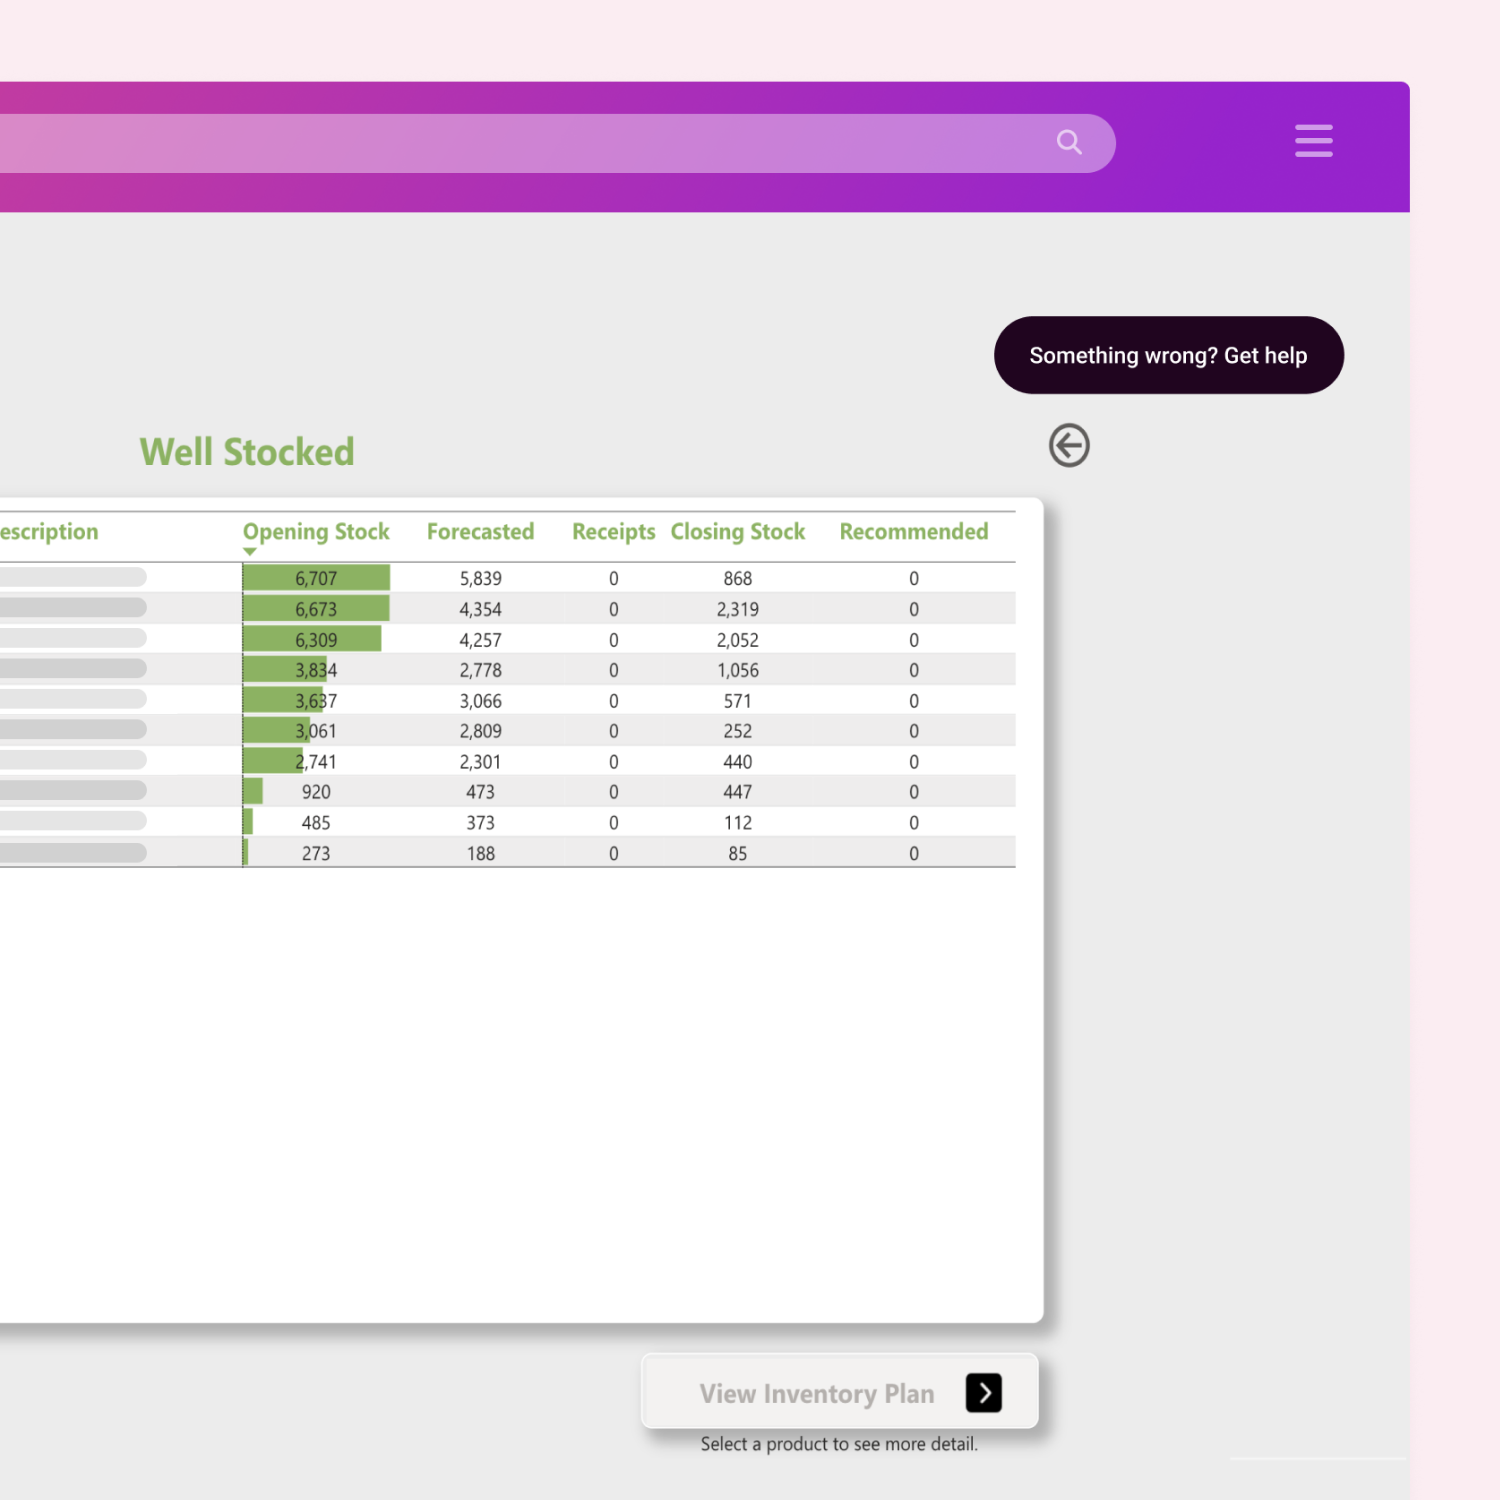Click closing stock value 440
The width and height of the screenshot is (1500, 1500).
738,762
